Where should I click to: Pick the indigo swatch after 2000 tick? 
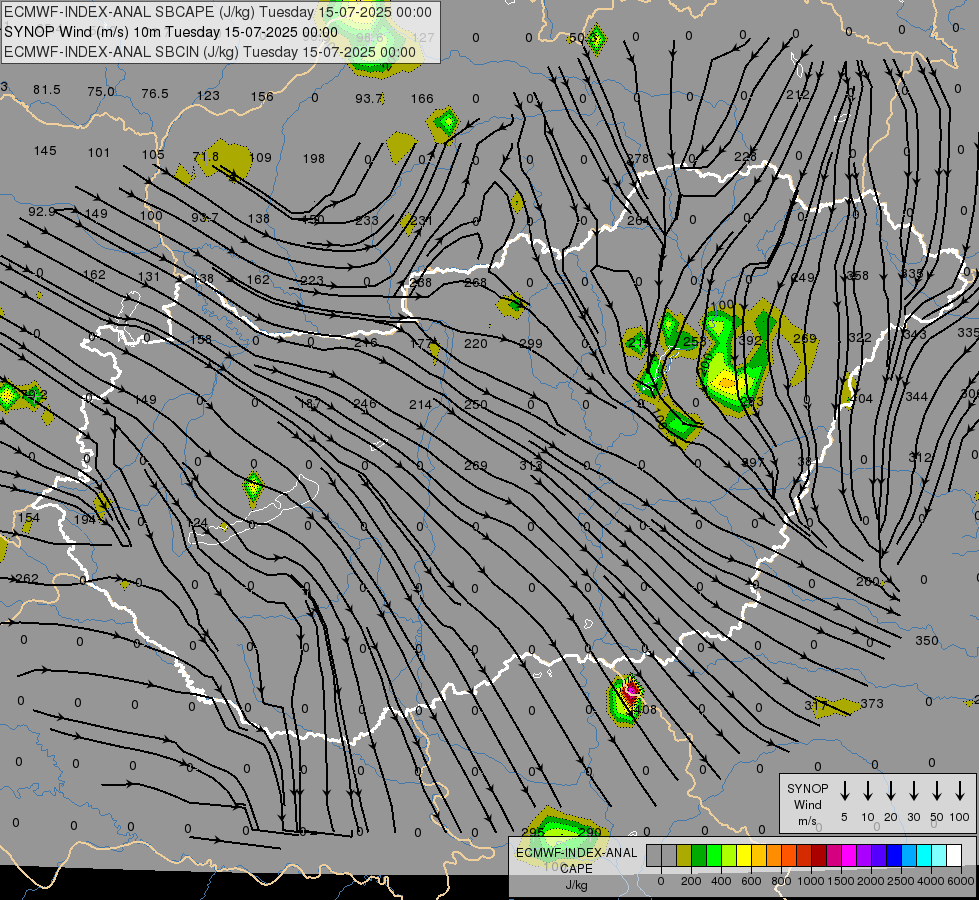[x=878, y=855]
